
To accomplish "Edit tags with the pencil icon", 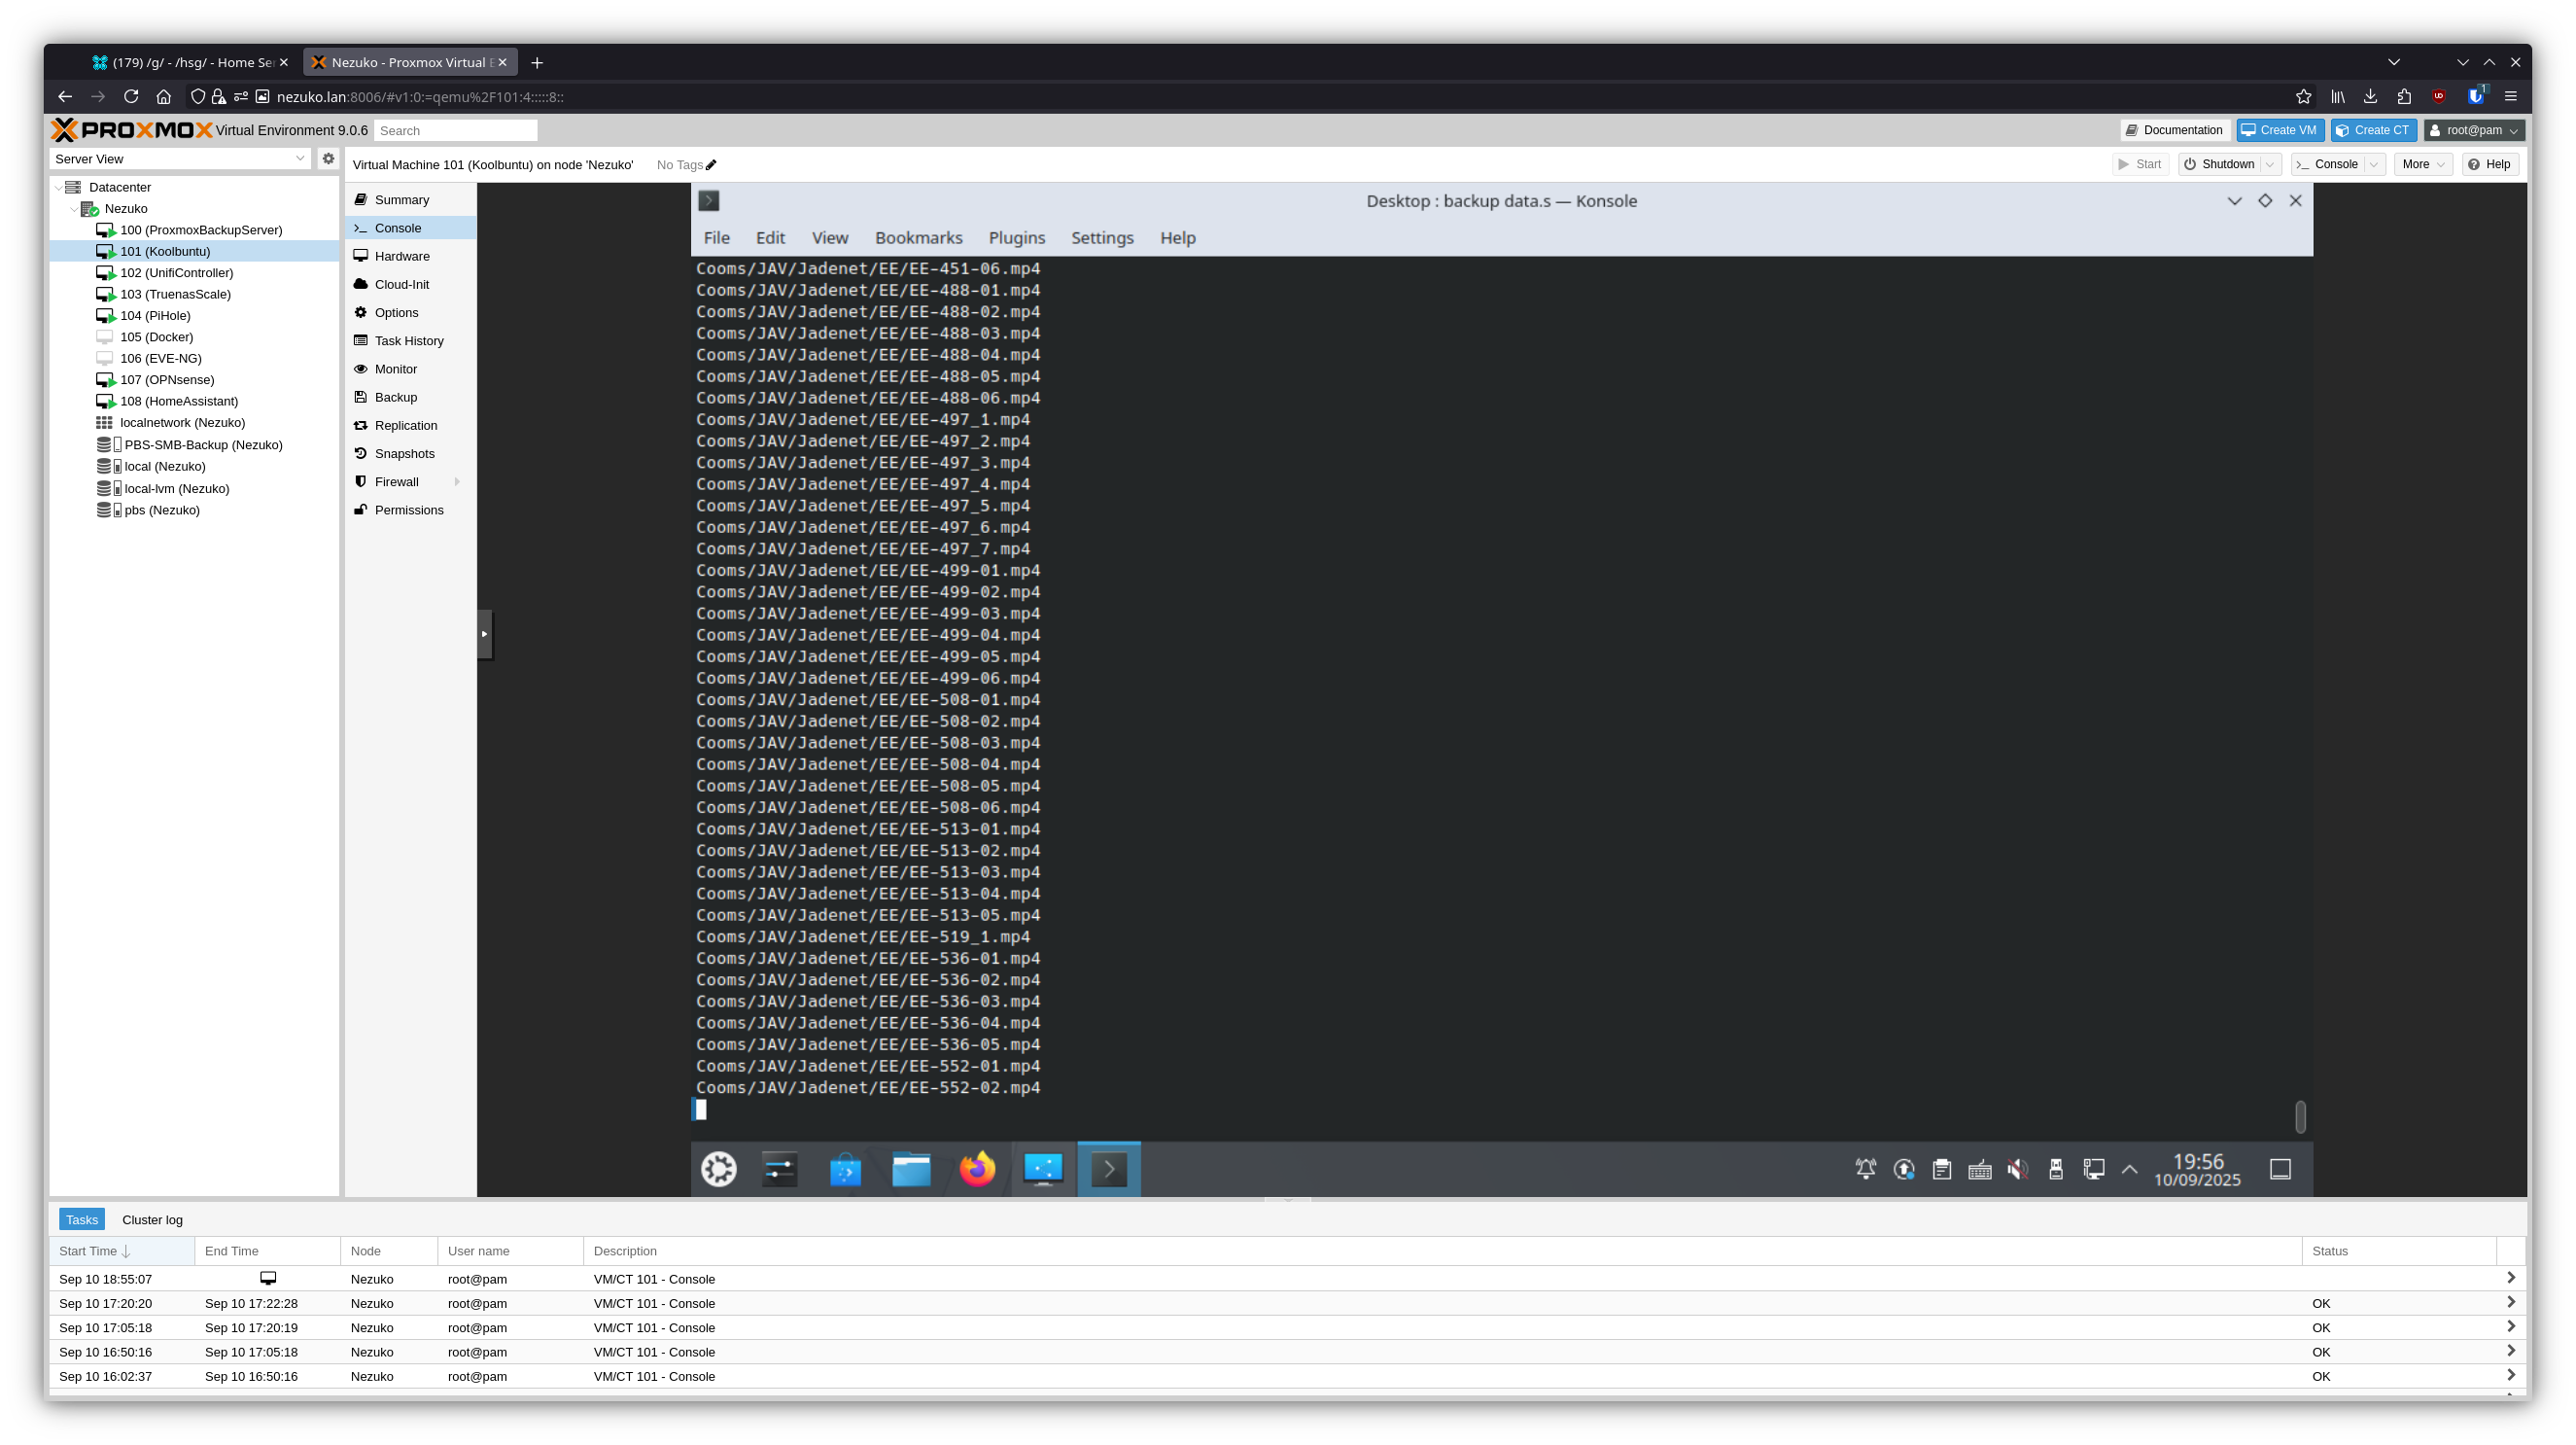I will click(711, 165).
